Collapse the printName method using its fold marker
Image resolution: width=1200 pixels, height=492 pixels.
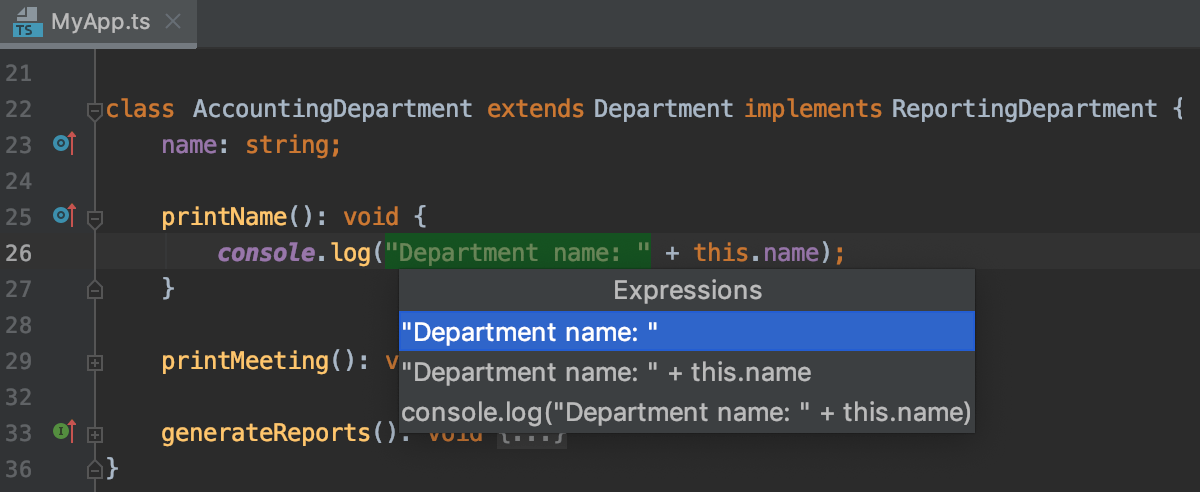[95, 217]
